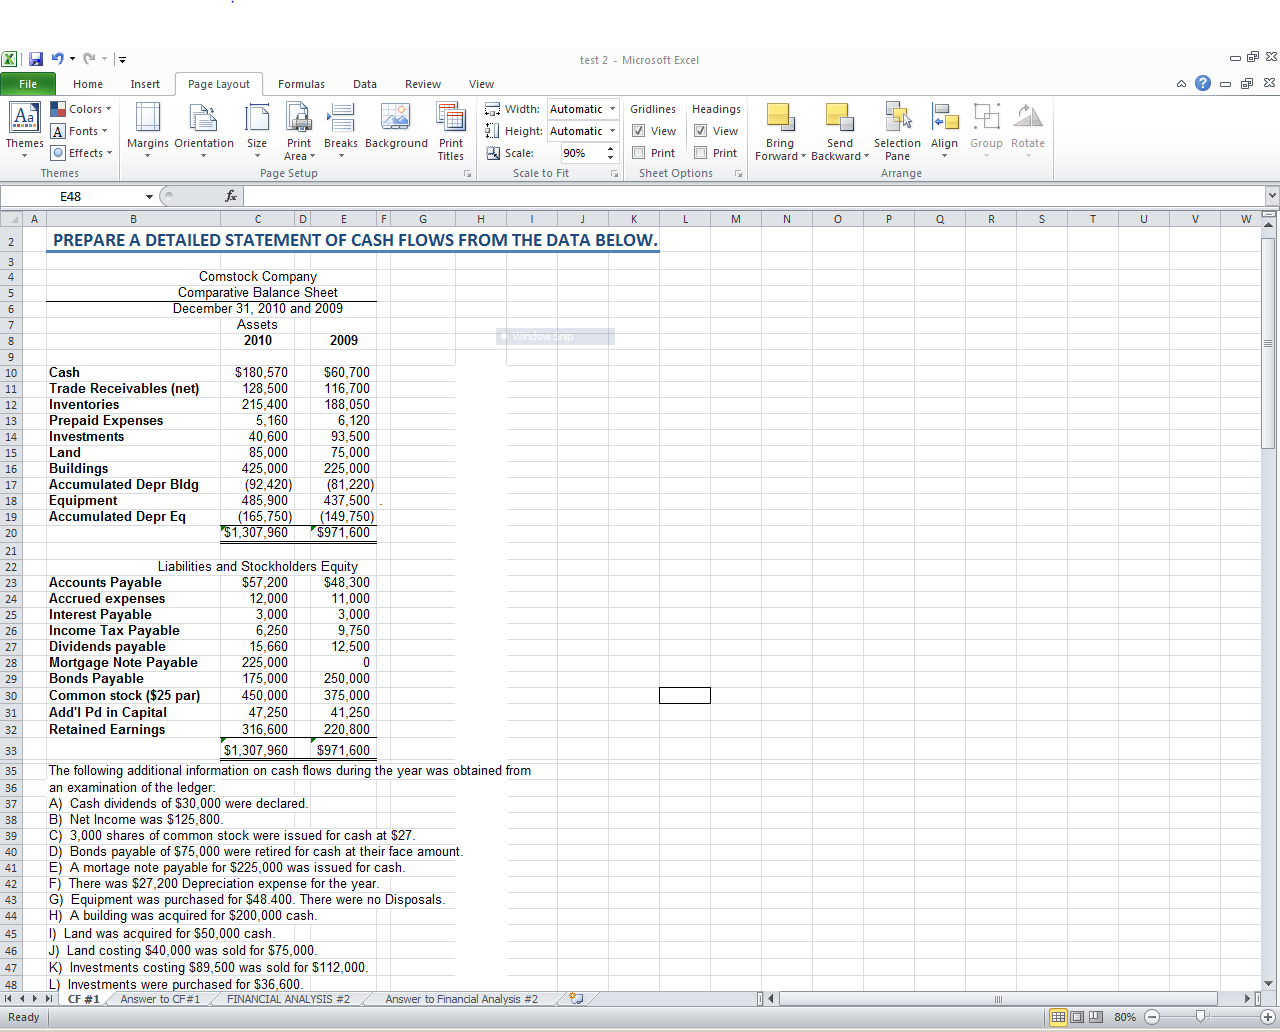This screenshot has height=1032, width=1280.
Task: Expand the Width dropdown
Action: pyautogui.click(x=612, y=109)
